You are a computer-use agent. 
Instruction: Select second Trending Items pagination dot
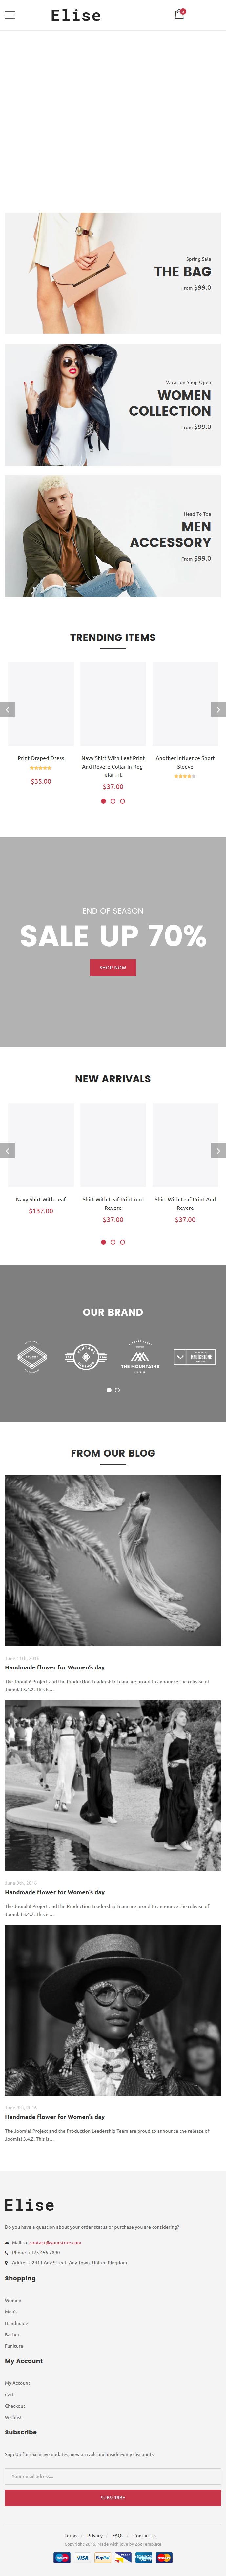(113, 801)
